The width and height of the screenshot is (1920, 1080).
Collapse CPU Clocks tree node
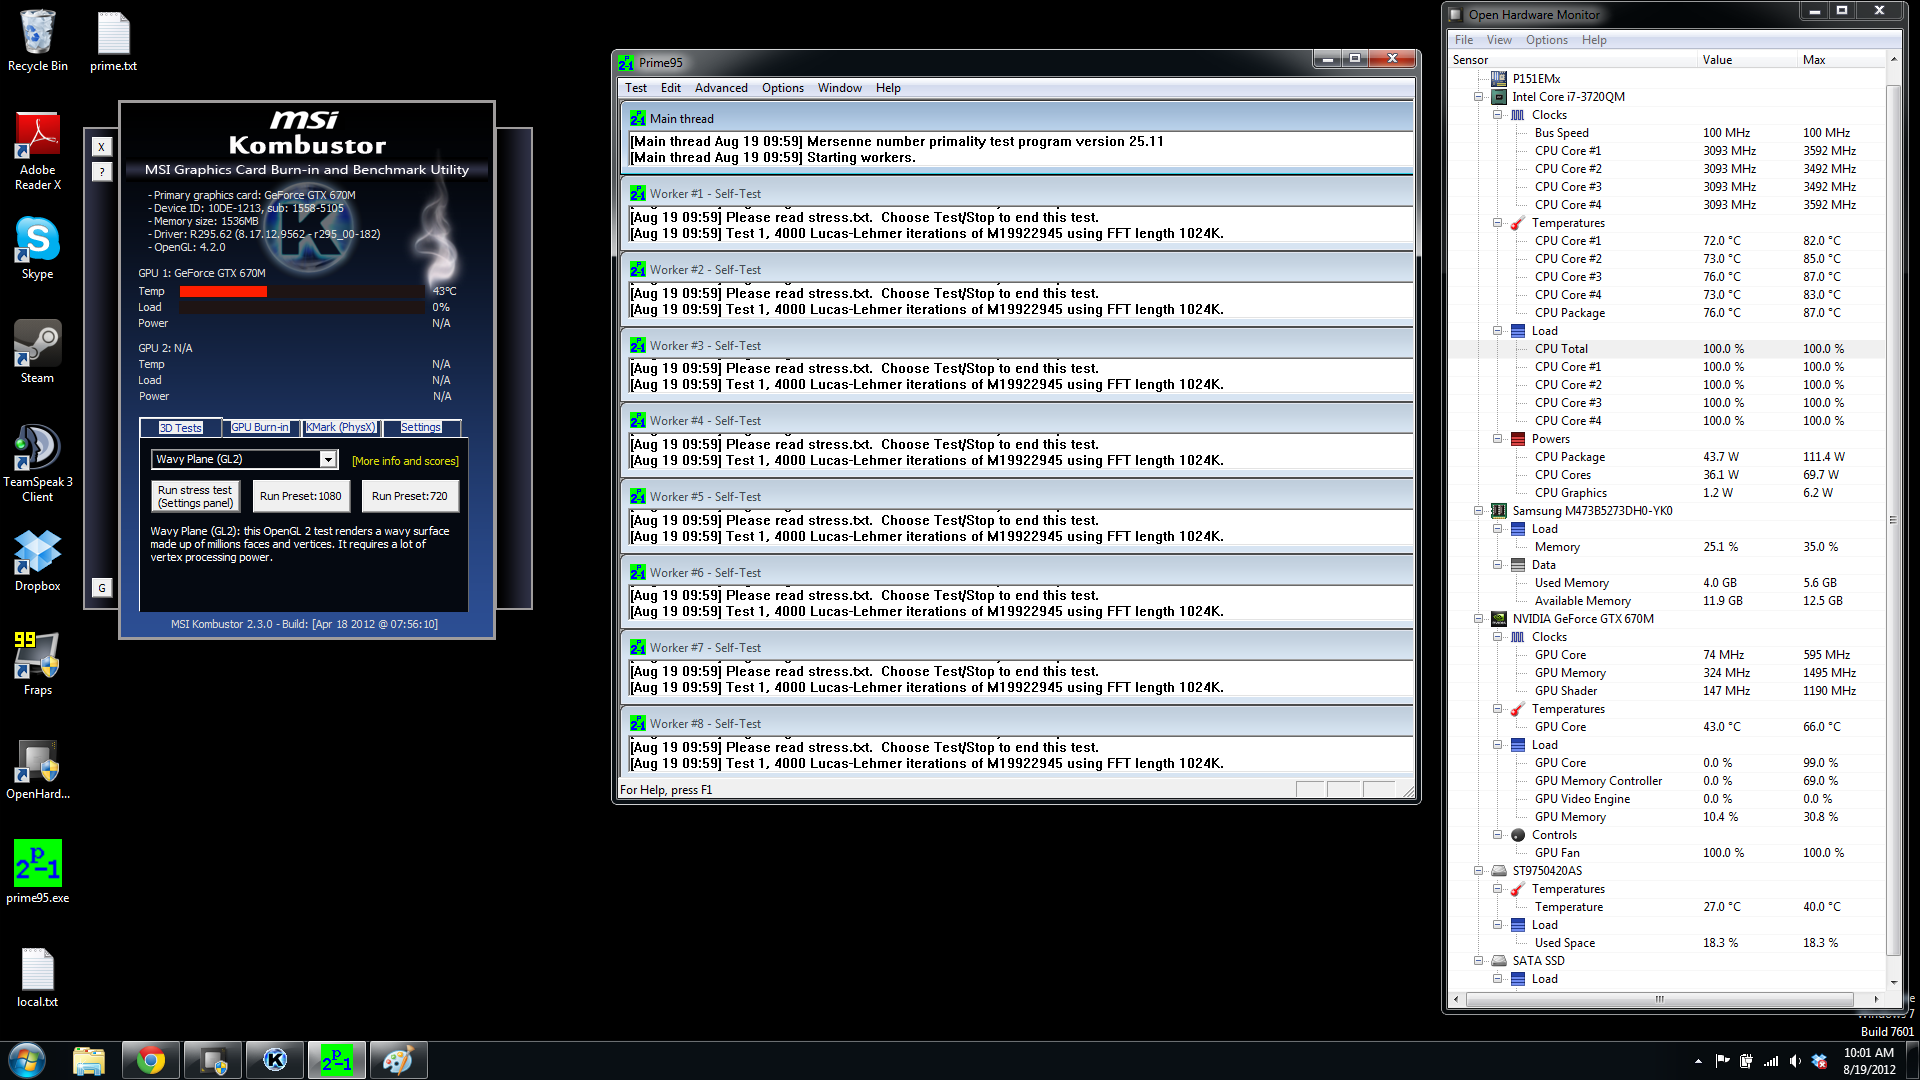pos(1498,115)
